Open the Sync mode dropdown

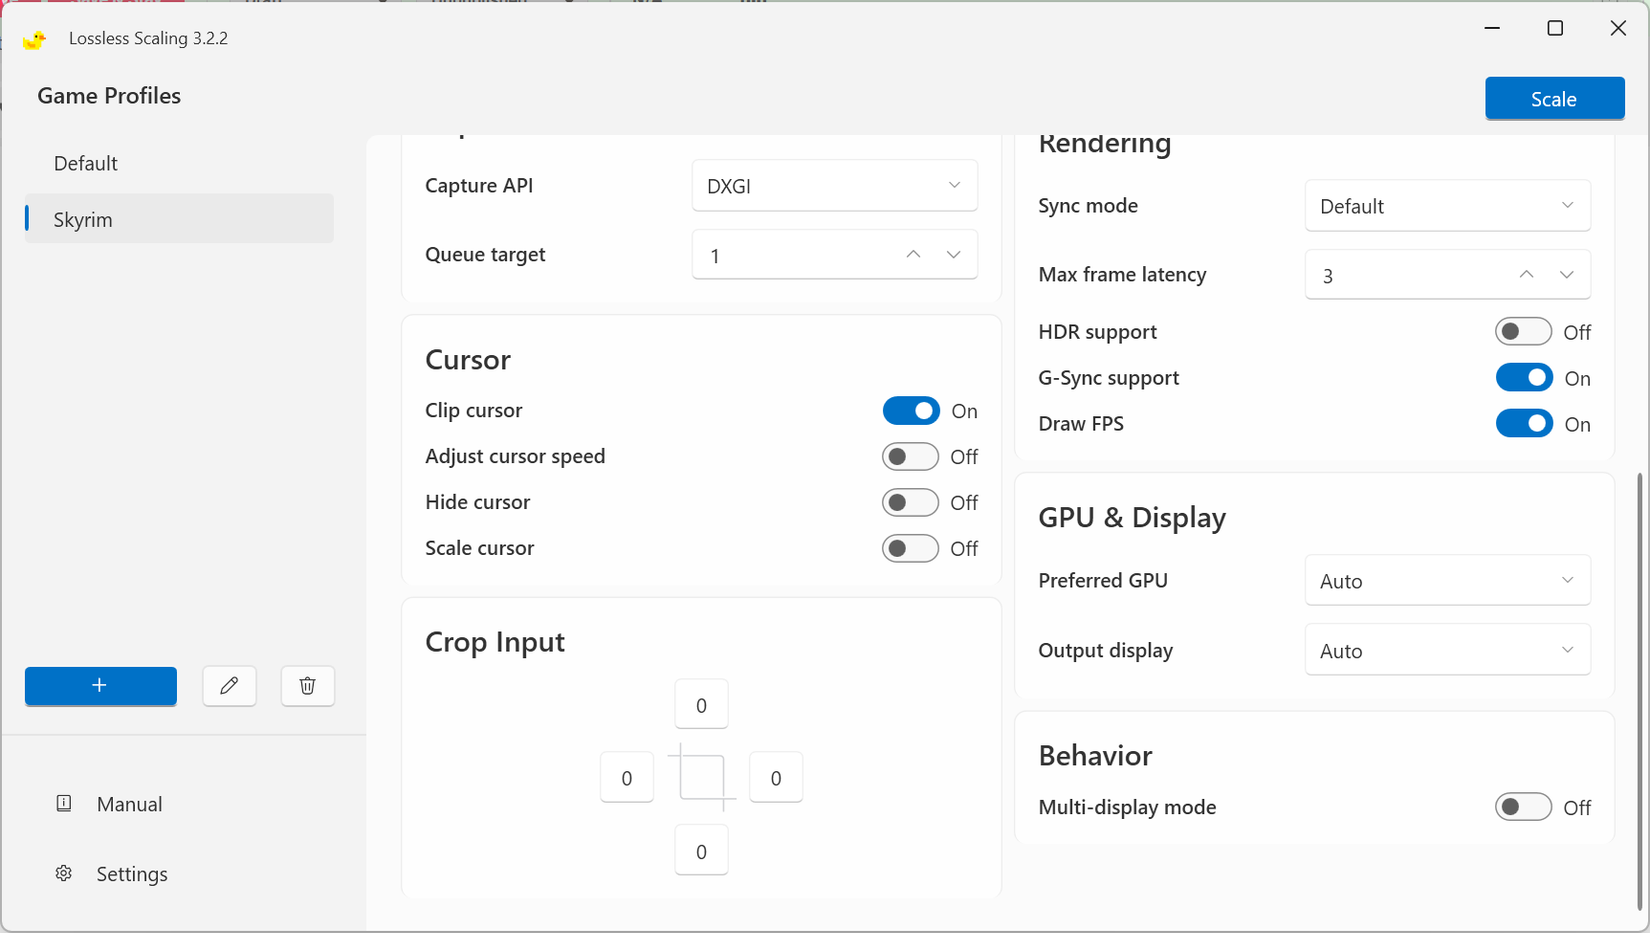pyautogui.click(x=1447, y=205)
